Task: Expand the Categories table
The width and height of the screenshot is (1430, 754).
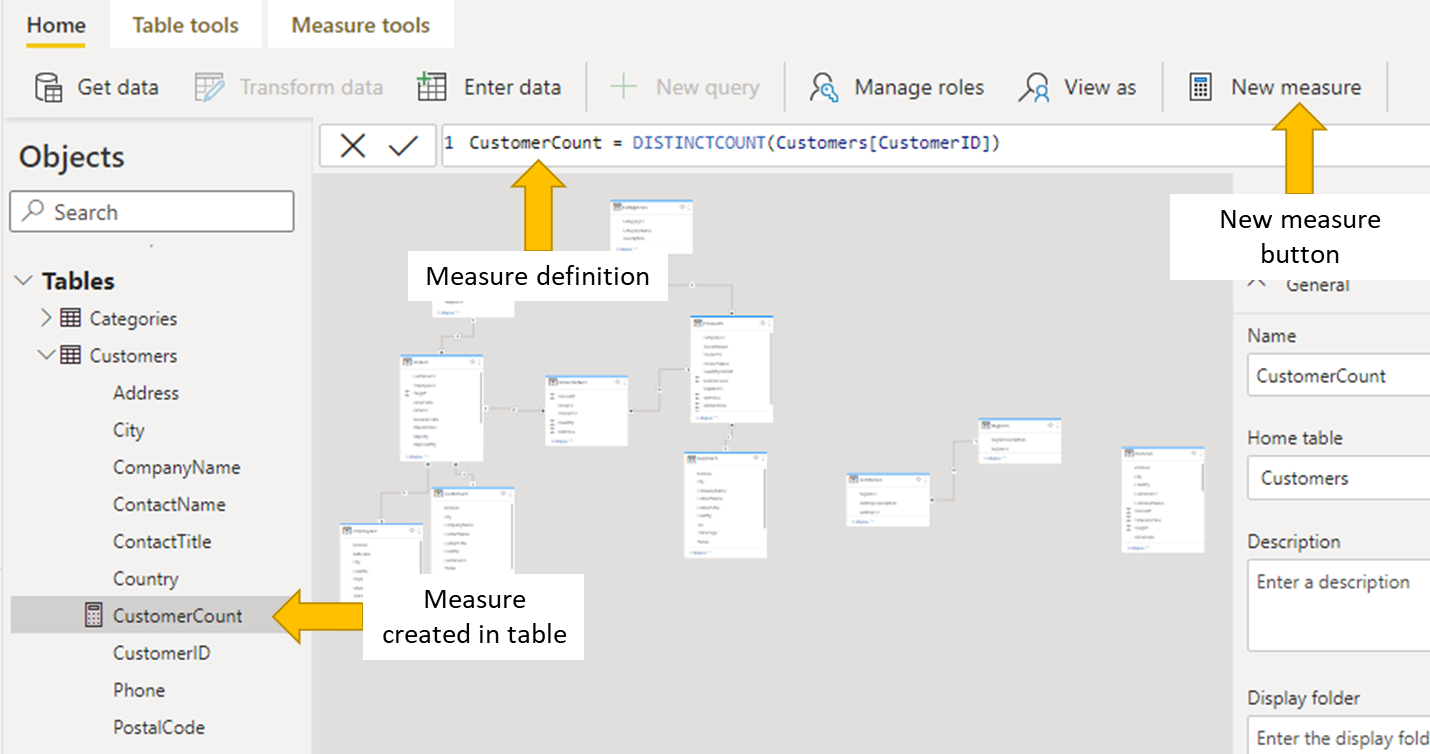Action: click(x=46, y=318)
